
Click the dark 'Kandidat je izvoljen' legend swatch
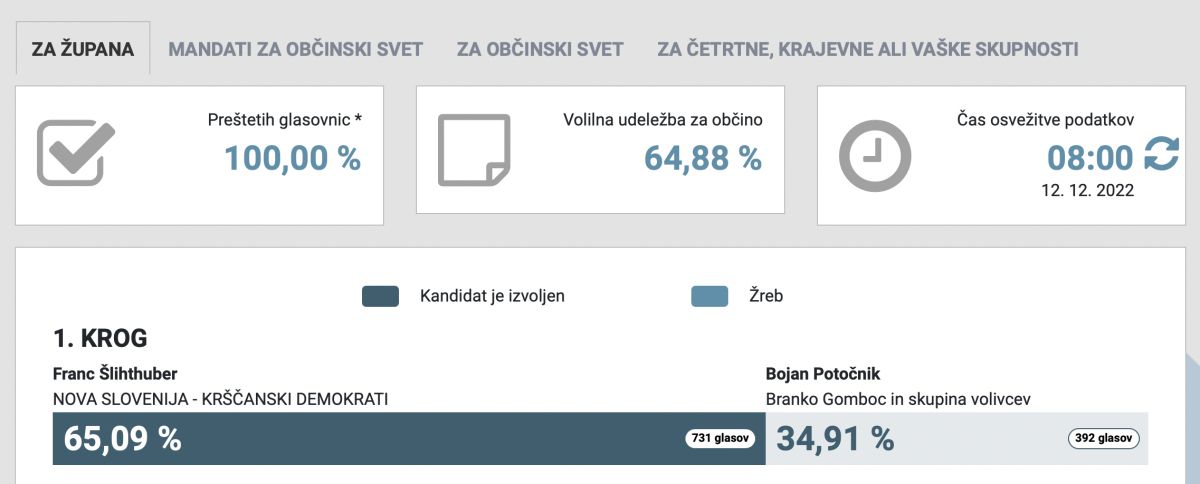380,296
